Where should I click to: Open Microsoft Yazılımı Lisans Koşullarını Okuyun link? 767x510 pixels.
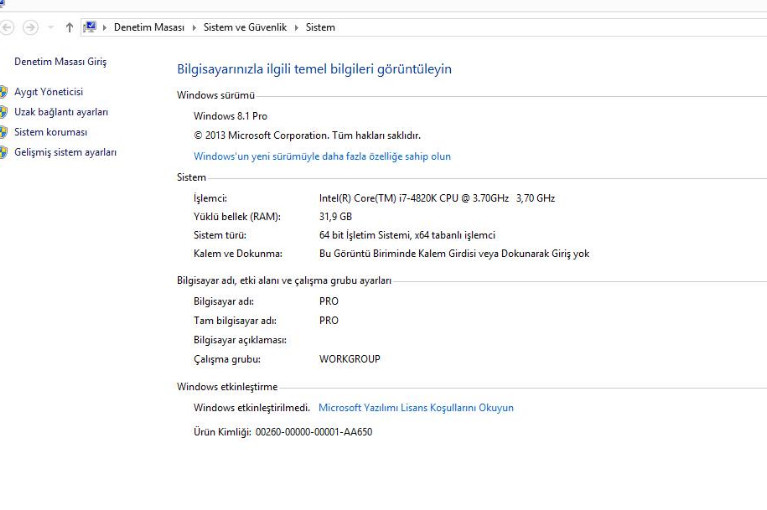[416, 407]
